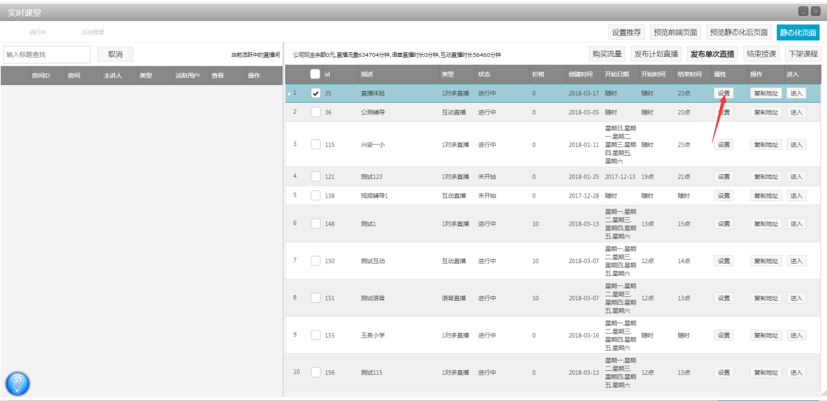Click 设置 button for row id 35
Screen dimensions: 827x401
(x=724, y=93)
